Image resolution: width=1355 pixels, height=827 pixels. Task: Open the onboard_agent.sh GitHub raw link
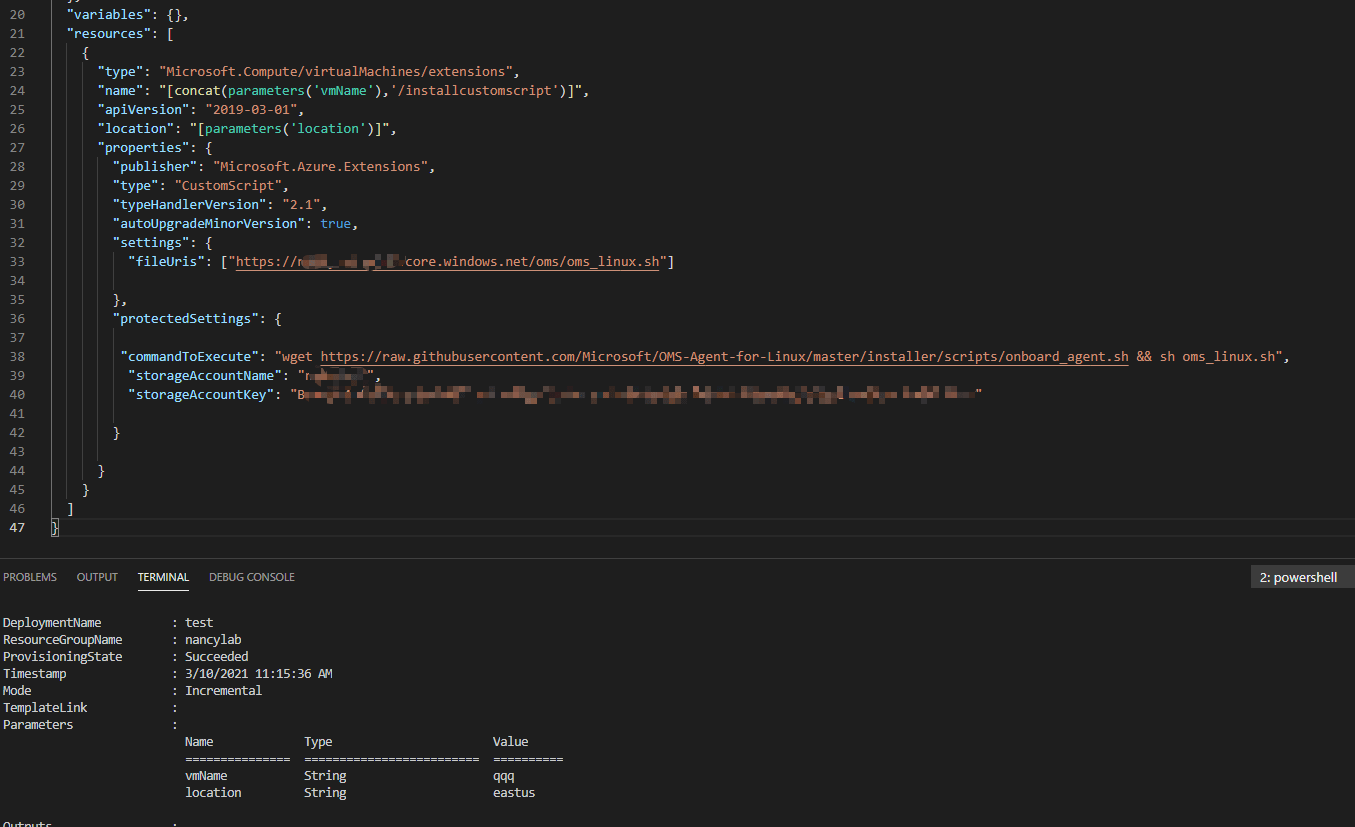(x=724, y=357)
